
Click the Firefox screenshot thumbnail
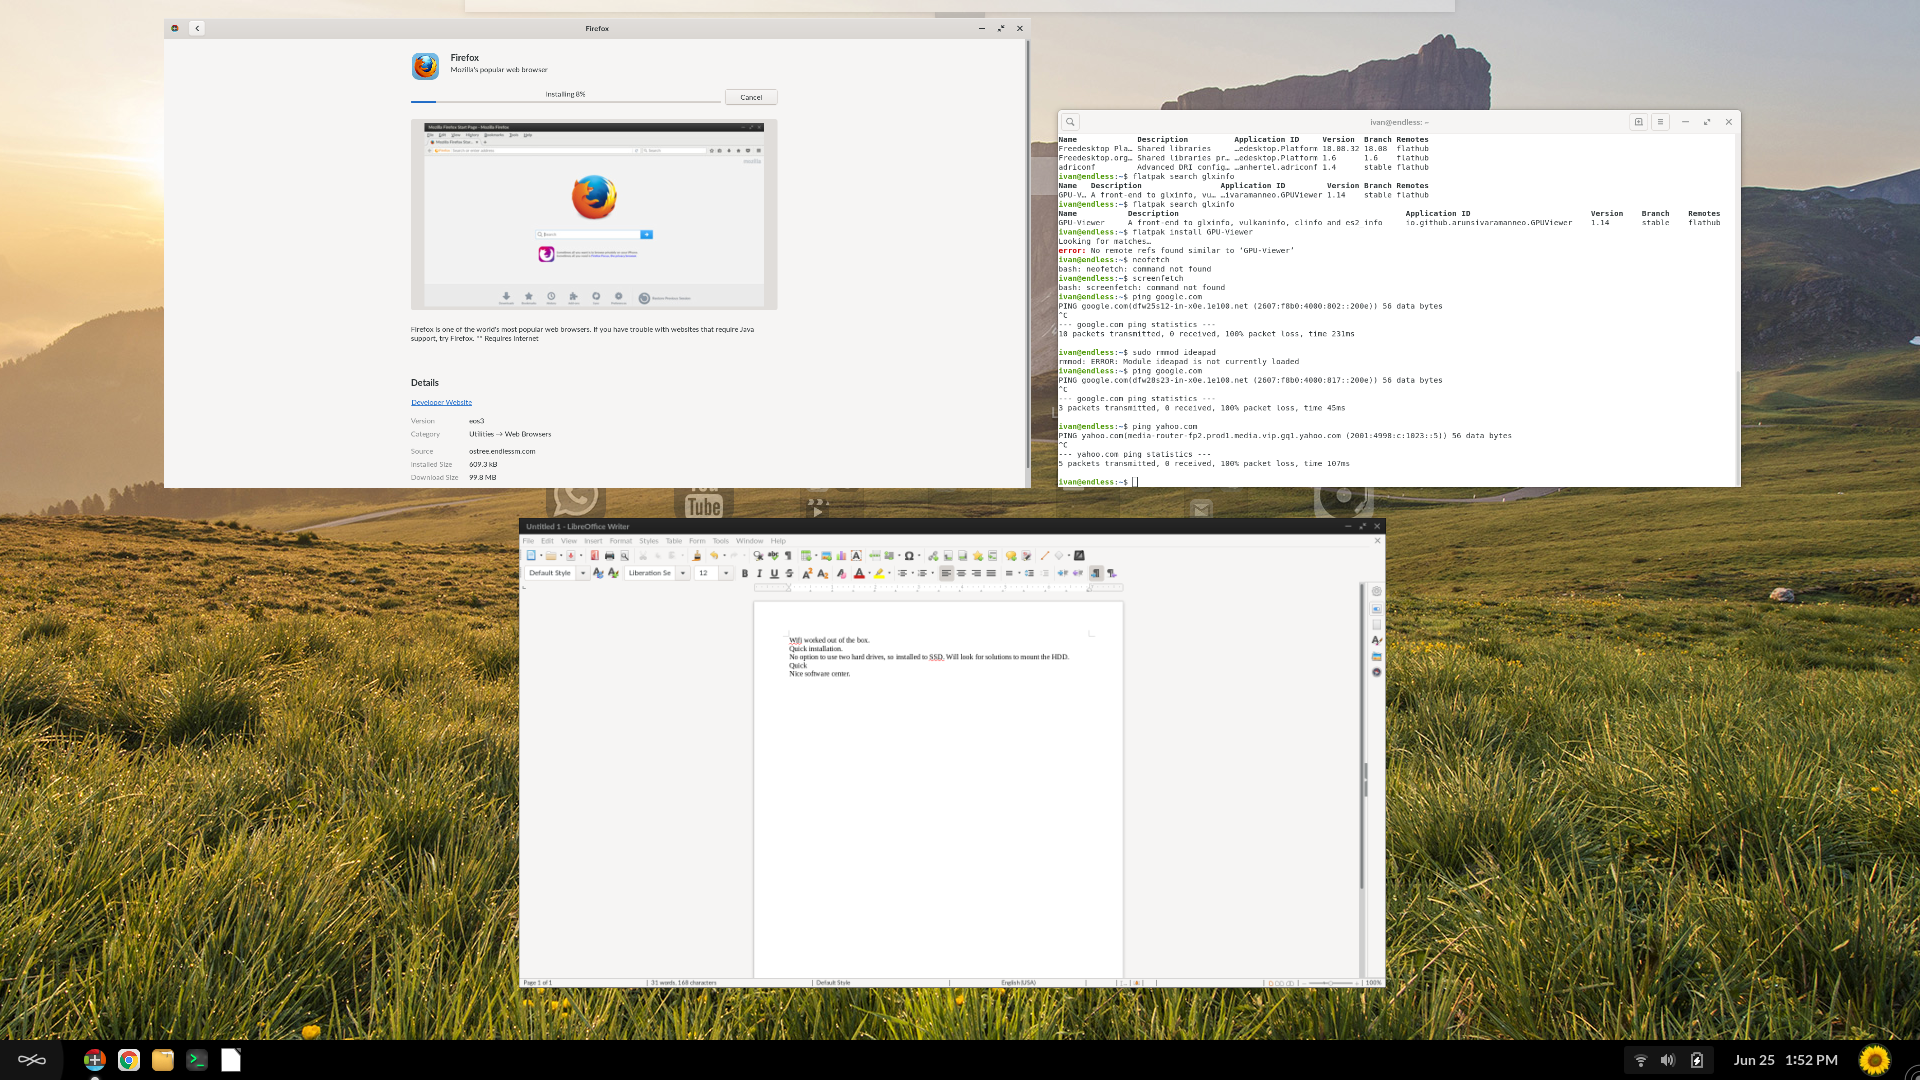point(594,214)
